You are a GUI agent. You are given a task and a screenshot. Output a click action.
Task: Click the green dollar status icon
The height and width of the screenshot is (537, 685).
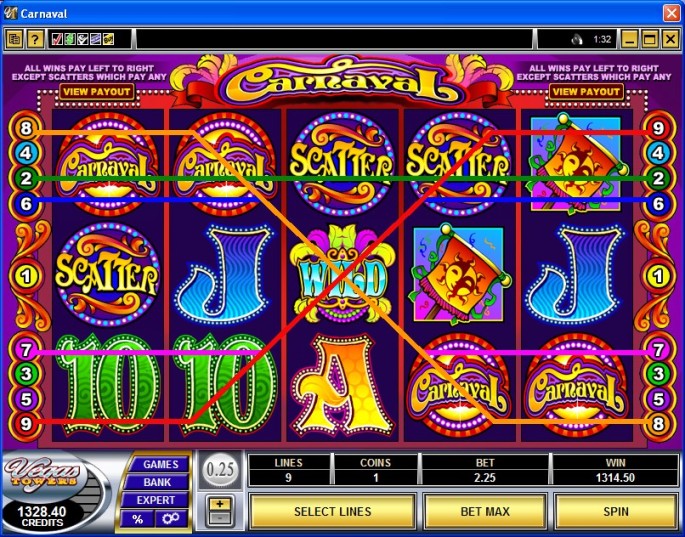click(69, 39)
